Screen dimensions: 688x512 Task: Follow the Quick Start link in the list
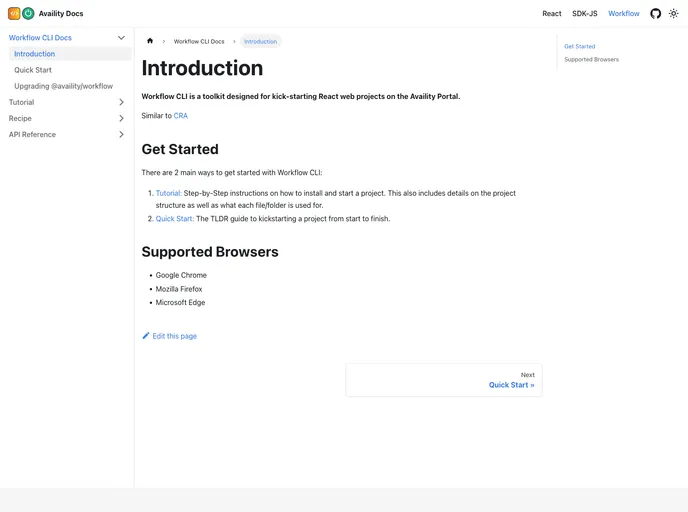[x=175, y=218]
